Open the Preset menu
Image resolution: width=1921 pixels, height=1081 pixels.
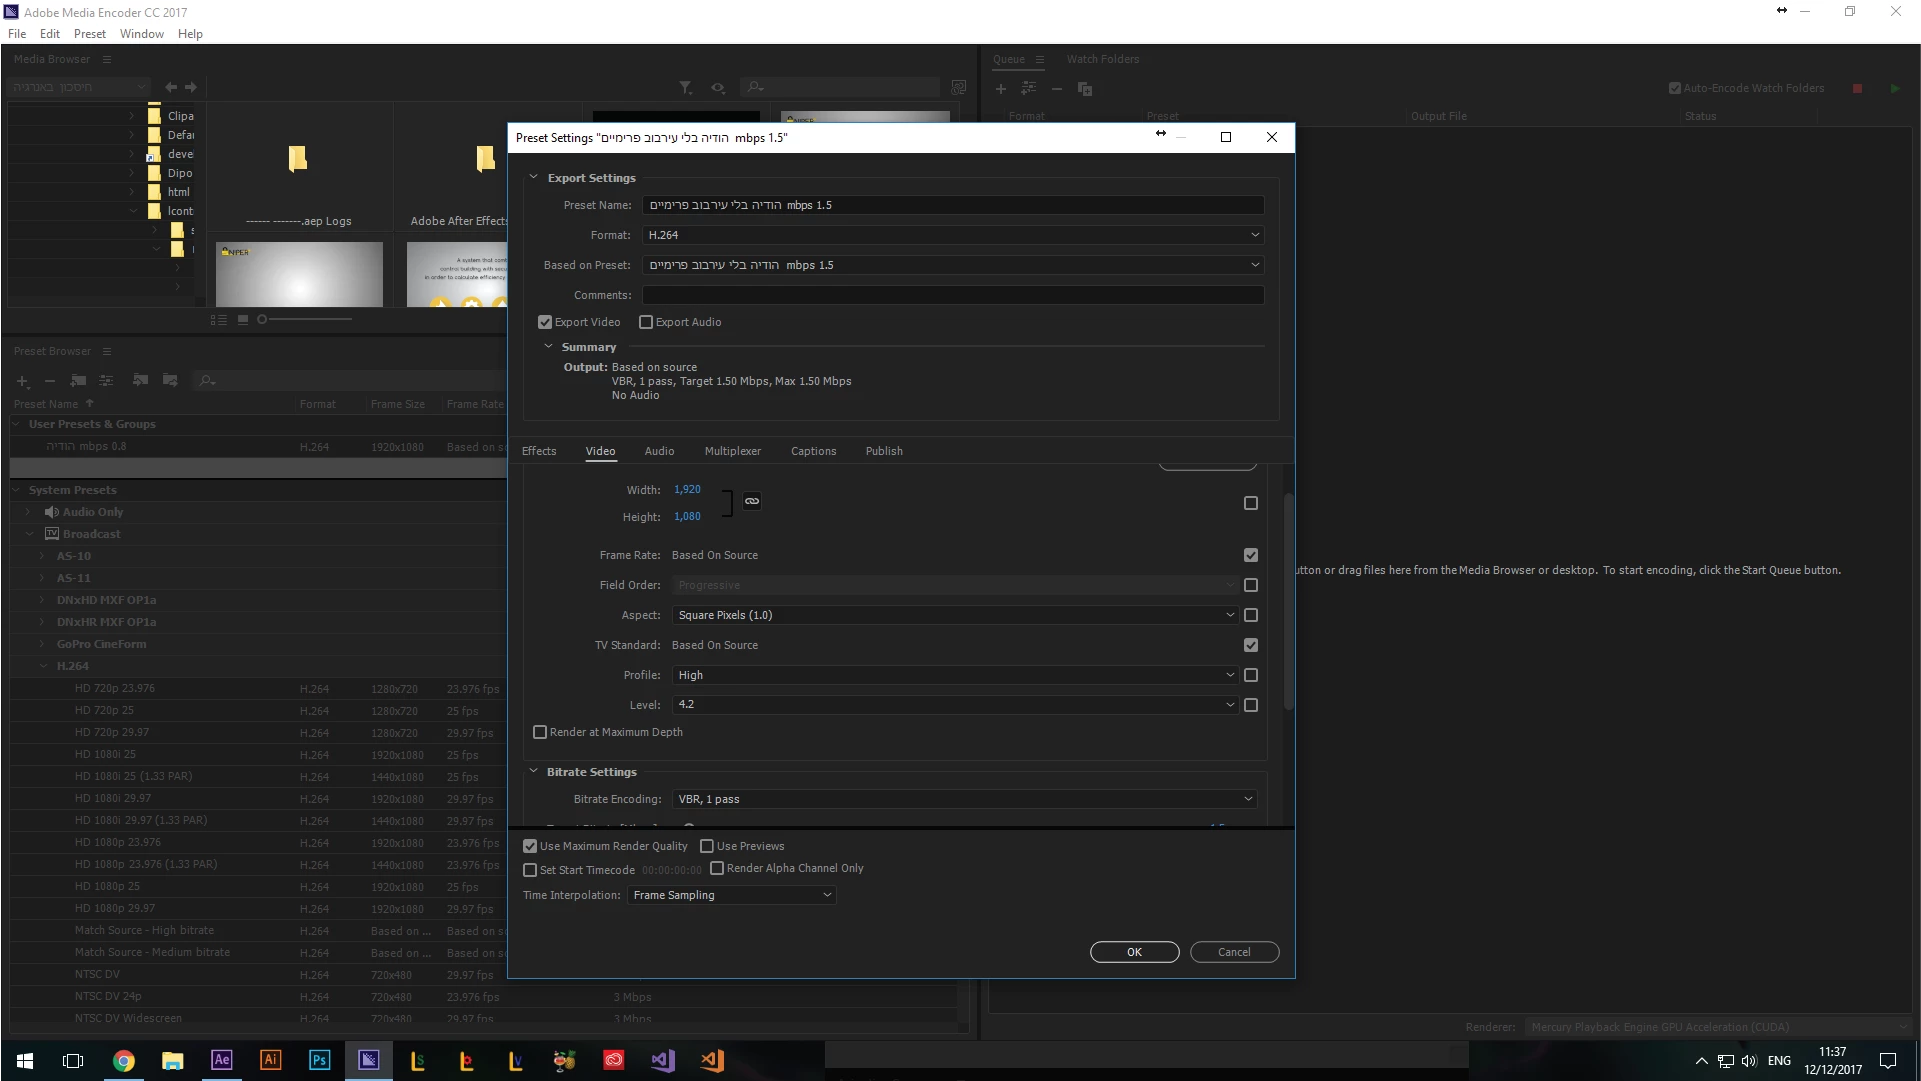tap(89, 33)
